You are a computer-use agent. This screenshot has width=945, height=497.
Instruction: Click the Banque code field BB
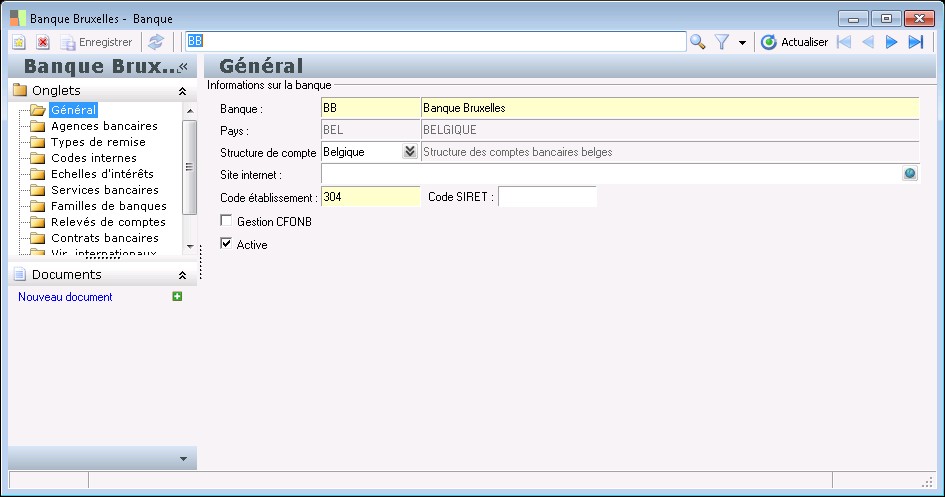point(371,108)
